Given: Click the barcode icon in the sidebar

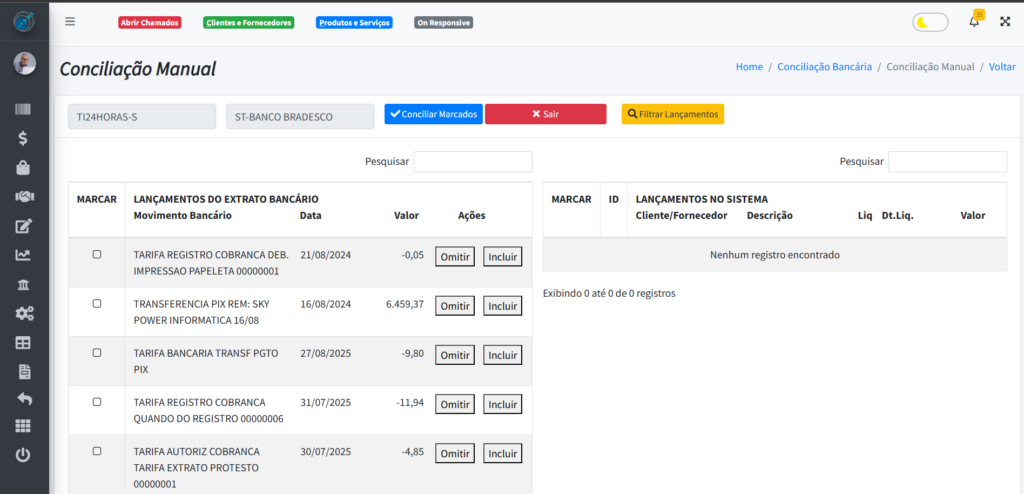Looking at the screenshot, I should coord(24,109).
